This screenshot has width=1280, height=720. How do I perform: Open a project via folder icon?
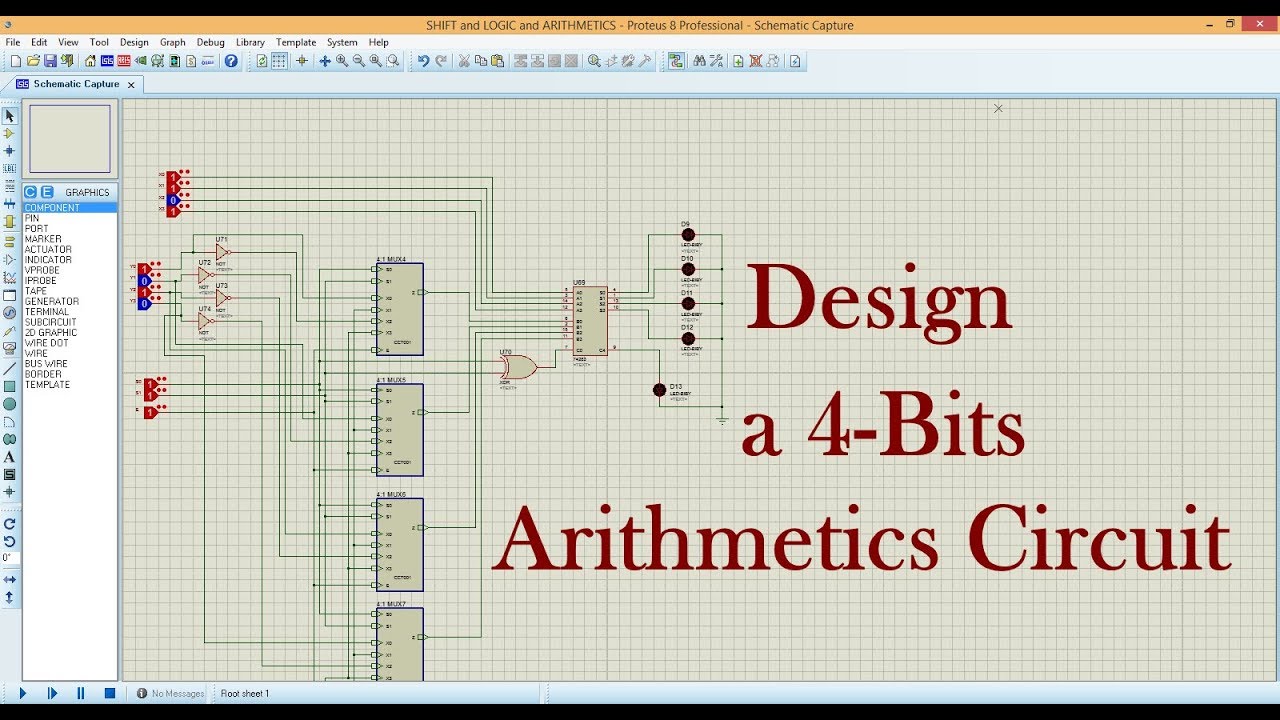point(32,61)
